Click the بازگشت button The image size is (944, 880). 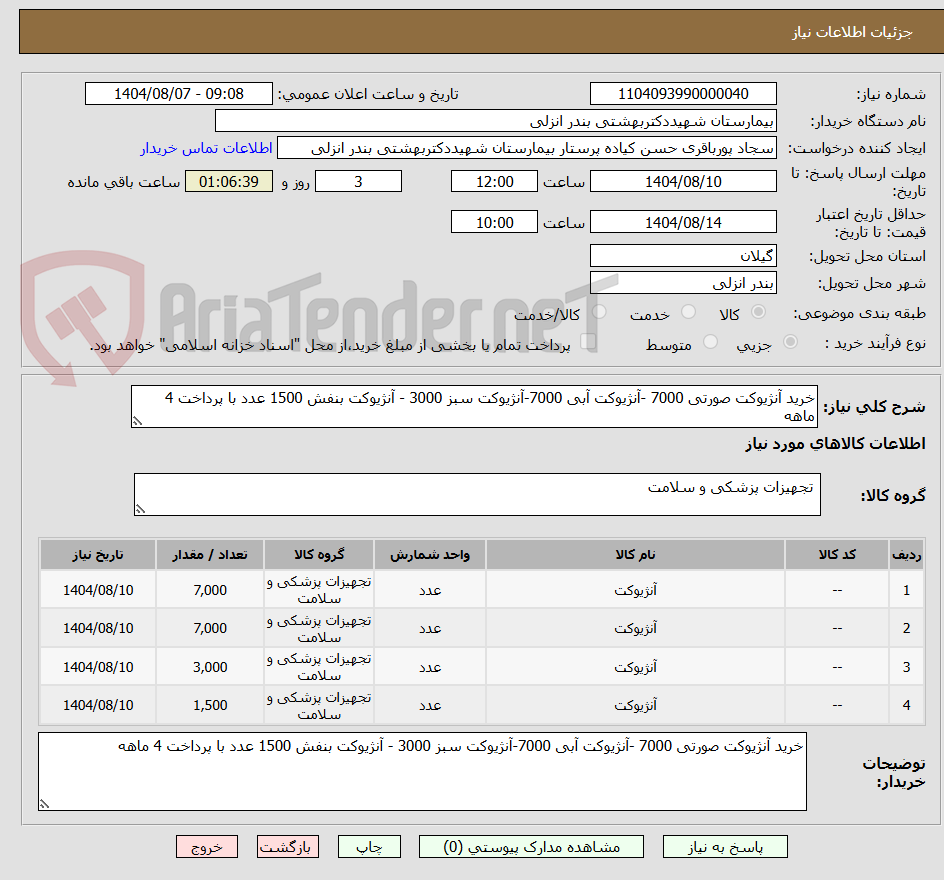point(287,846)
